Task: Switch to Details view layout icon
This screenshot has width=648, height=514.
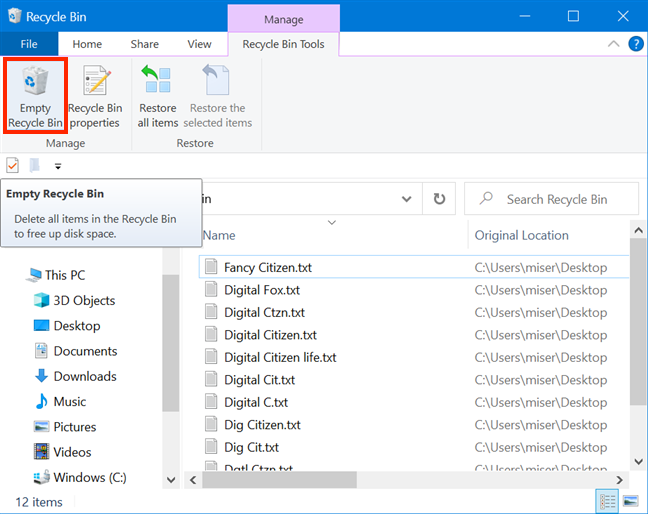Action: point(607,502)
